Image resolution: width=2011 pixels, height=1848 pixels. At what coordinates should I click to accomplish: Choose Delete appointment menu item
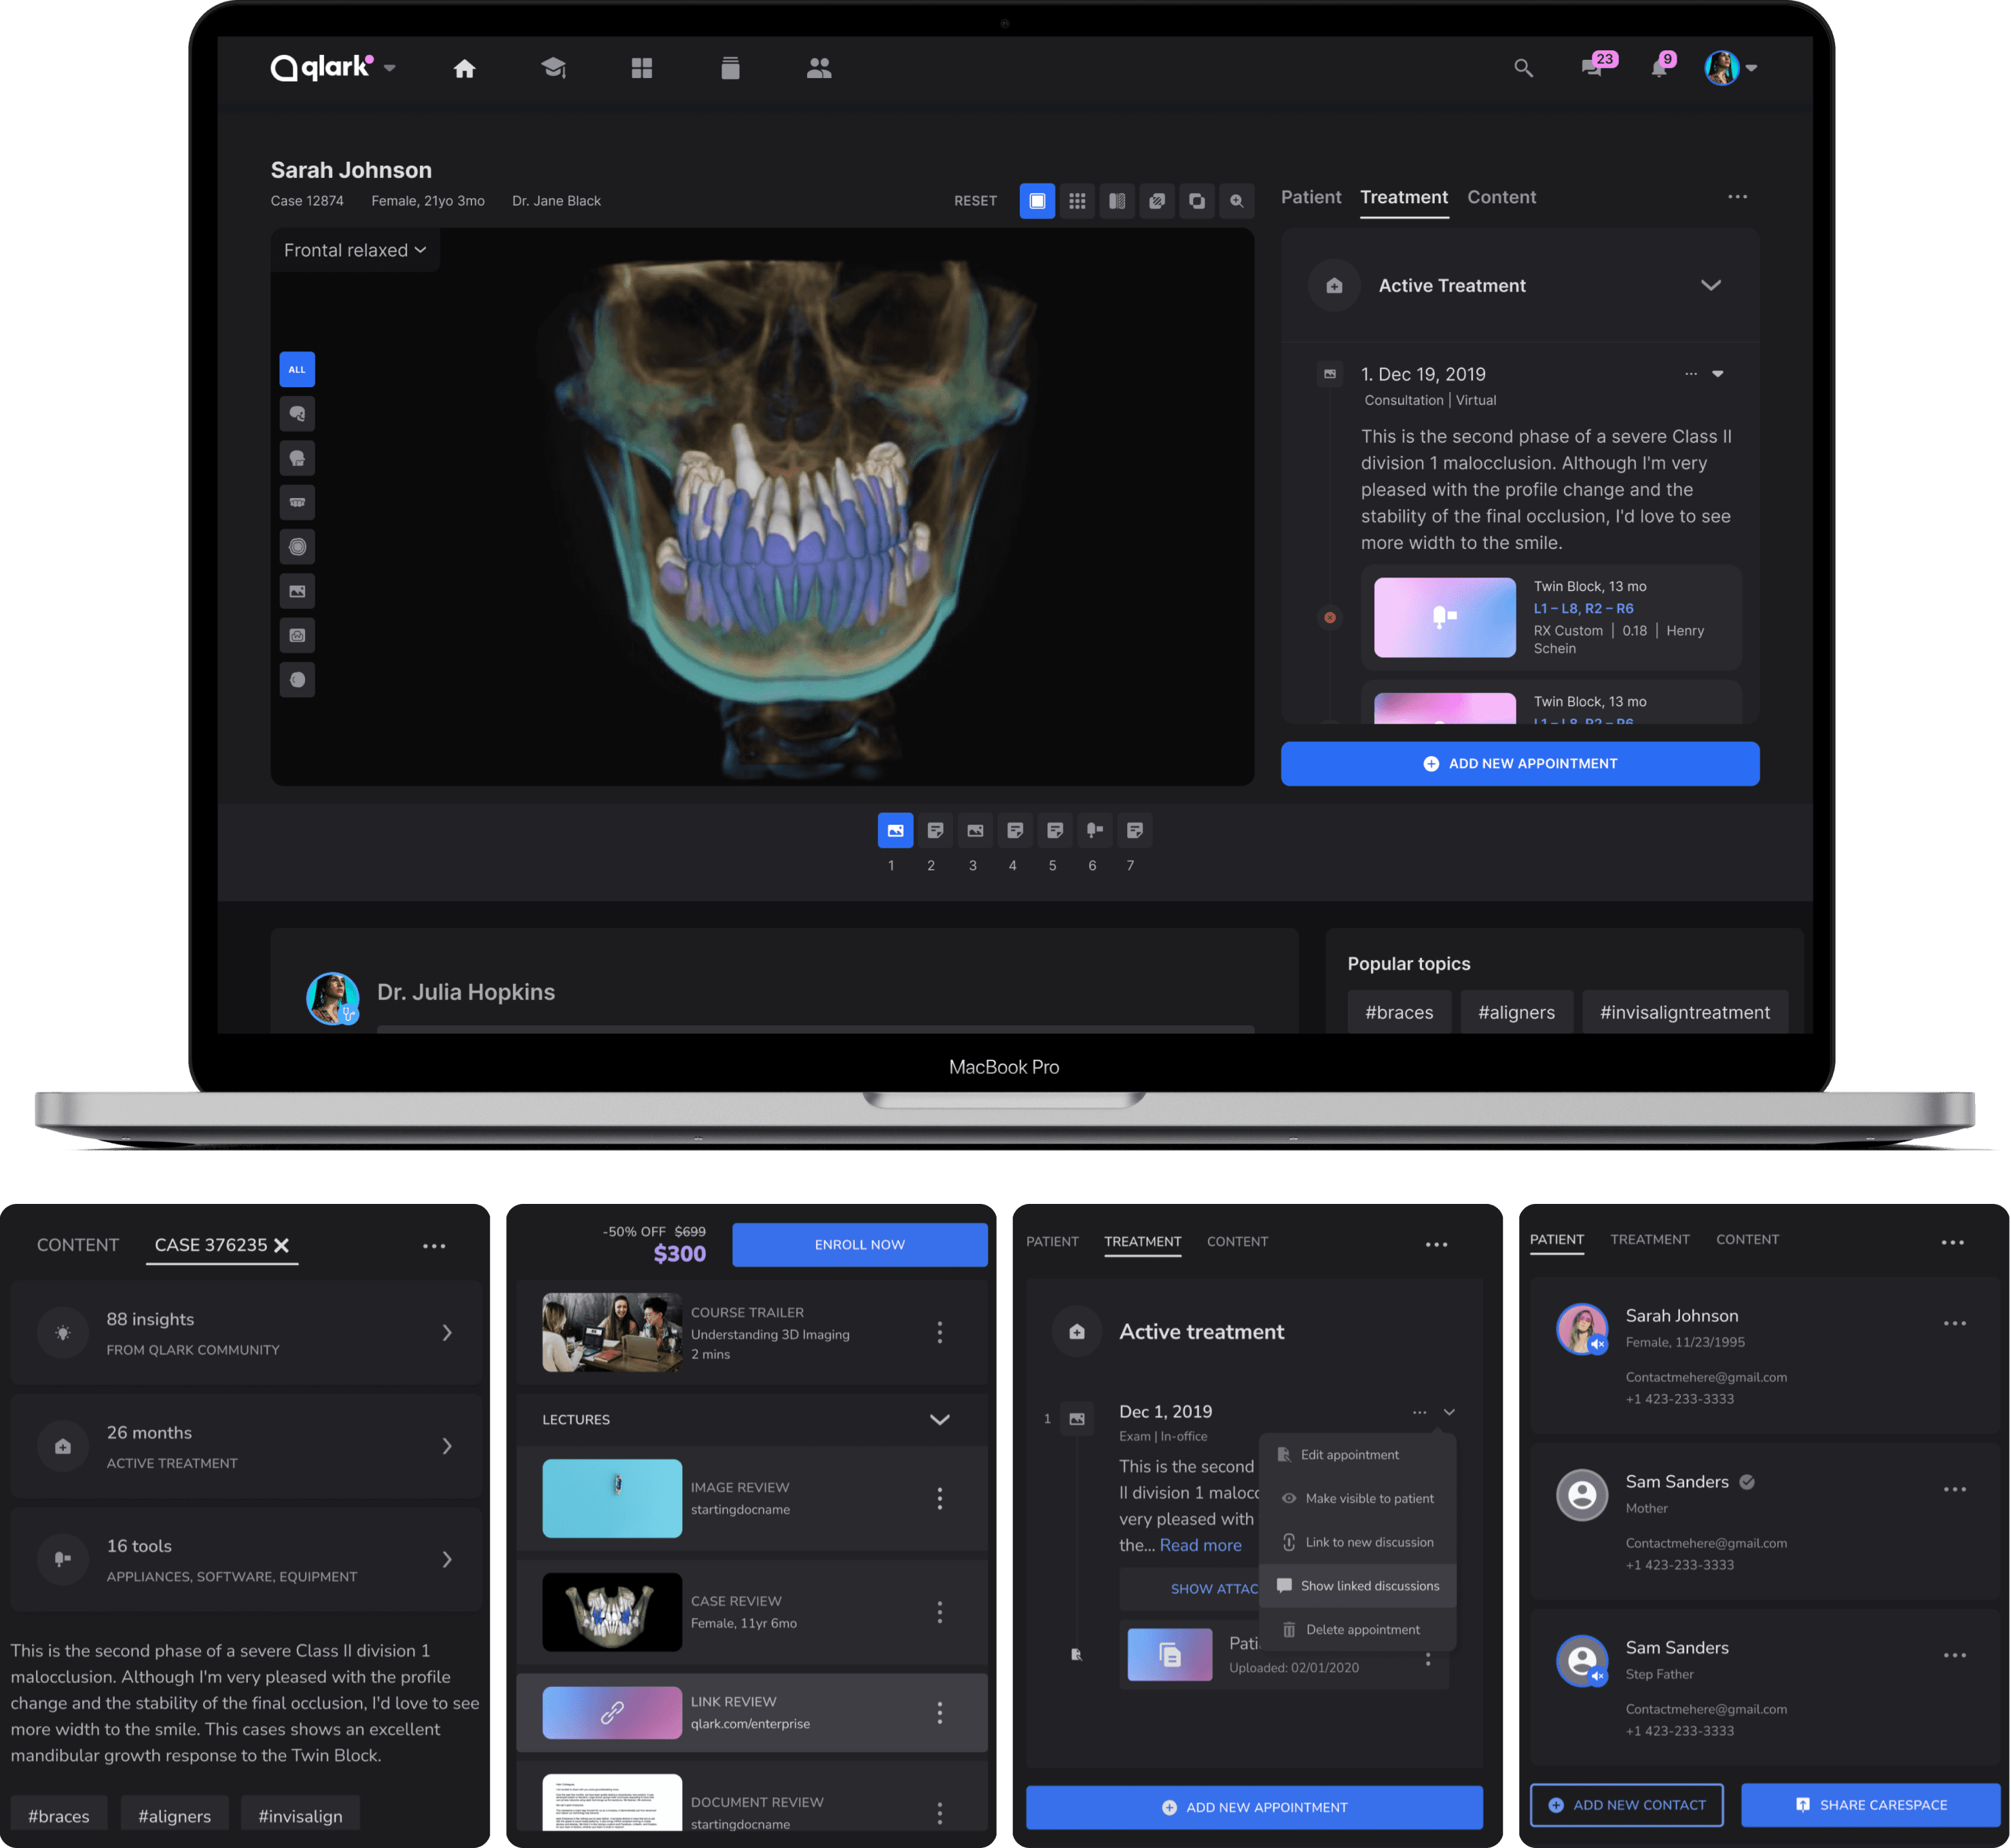click(1357, 1630)
